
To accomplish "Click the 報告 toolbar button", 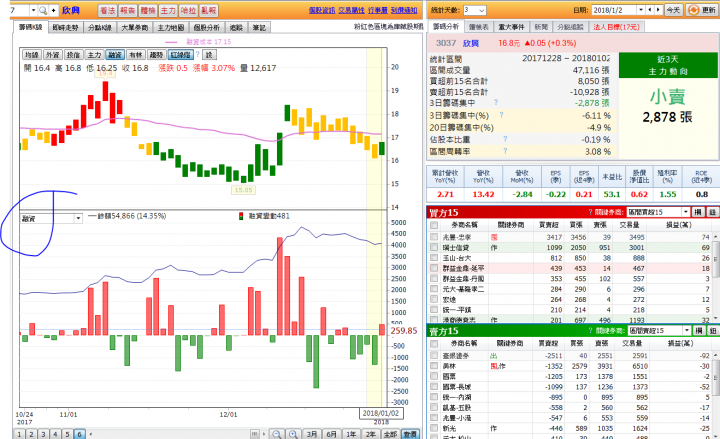I will [128, 10].
